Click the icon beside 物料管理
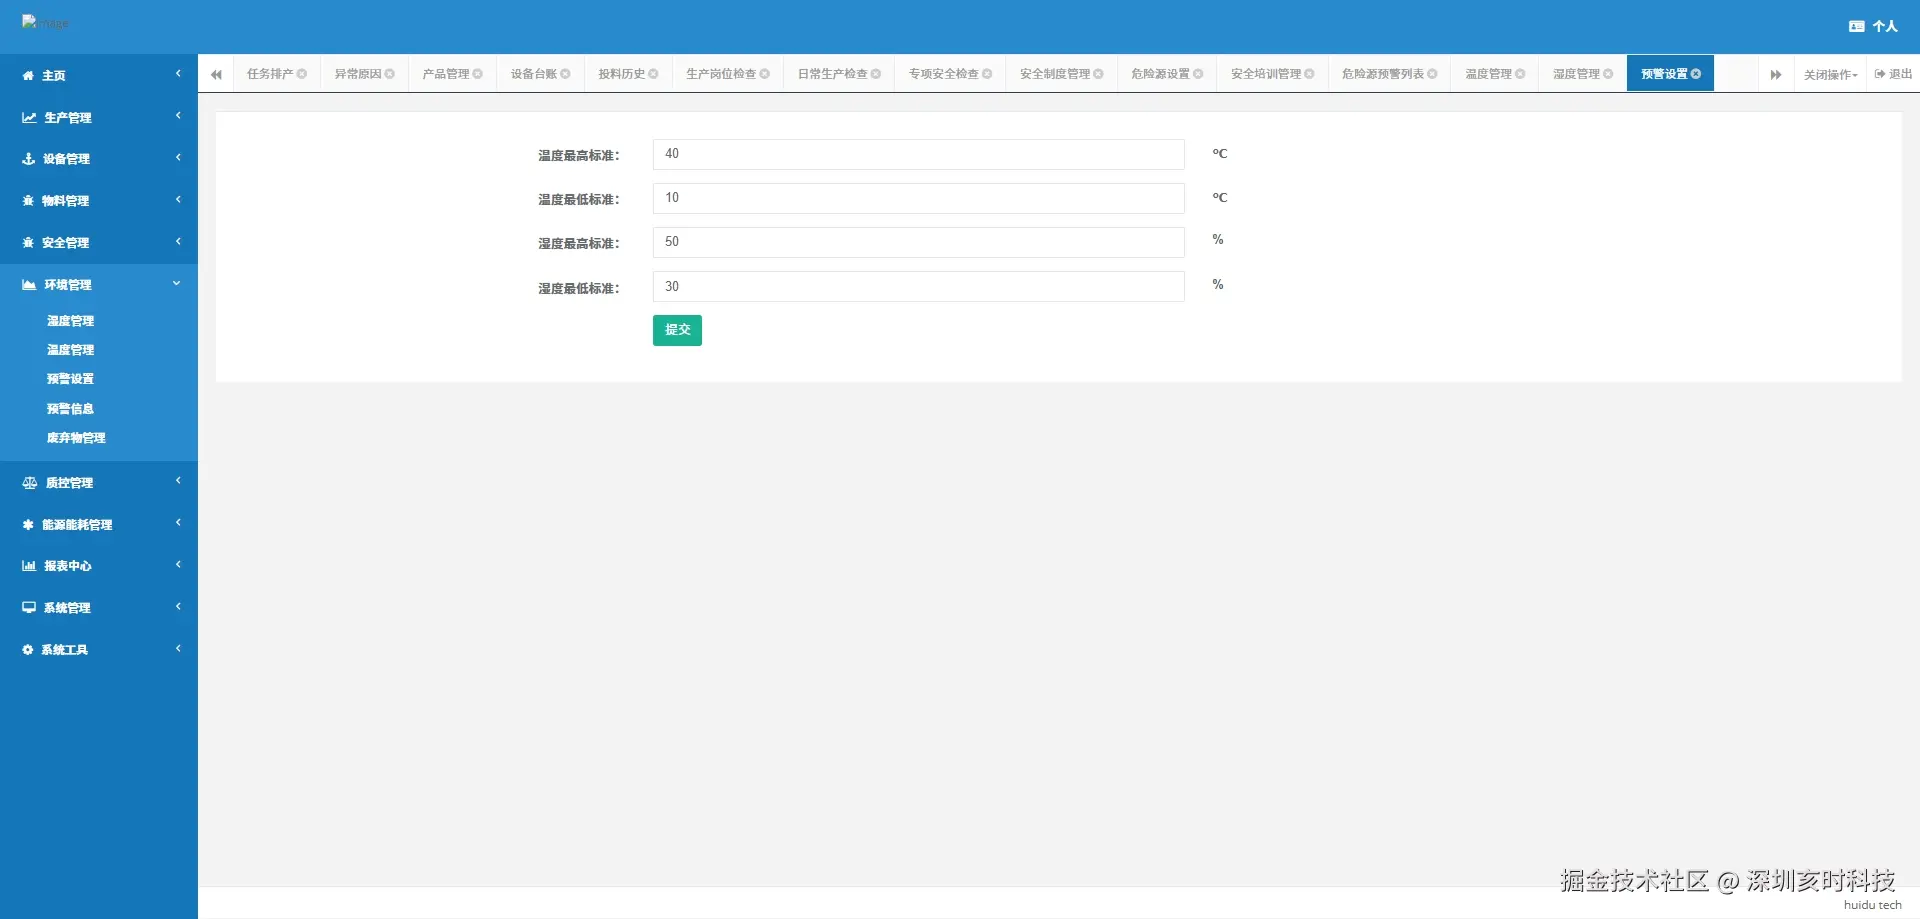Viewport: 1920px width, 919px height. 28,201
